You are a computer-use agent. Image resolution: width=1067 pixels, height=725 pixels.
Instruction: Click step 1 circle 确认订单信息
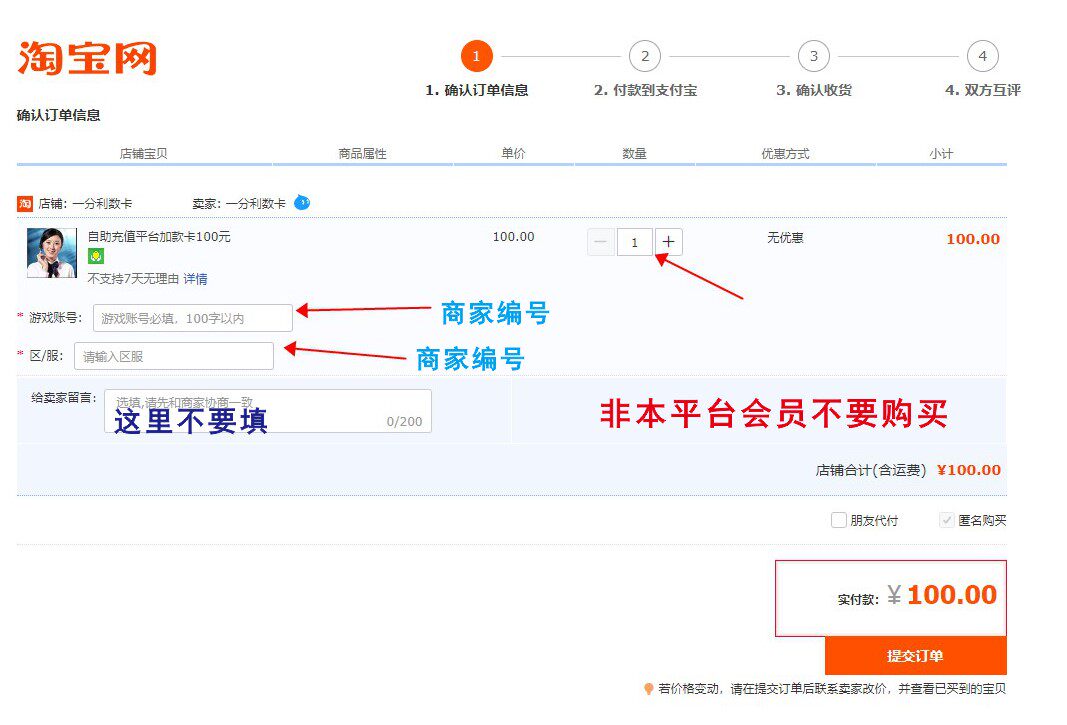[476, 56]
